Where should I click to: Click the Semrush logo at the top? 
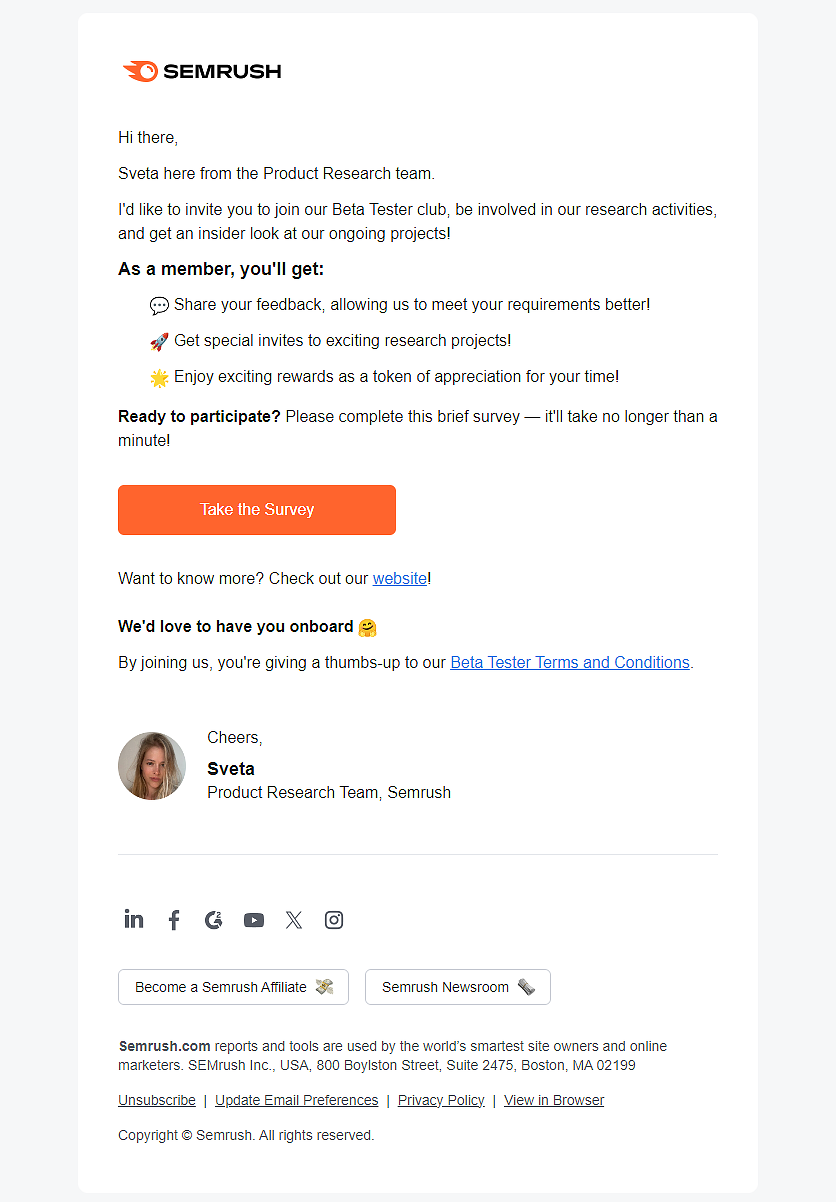pyautogui.click(x=200, y=70)
